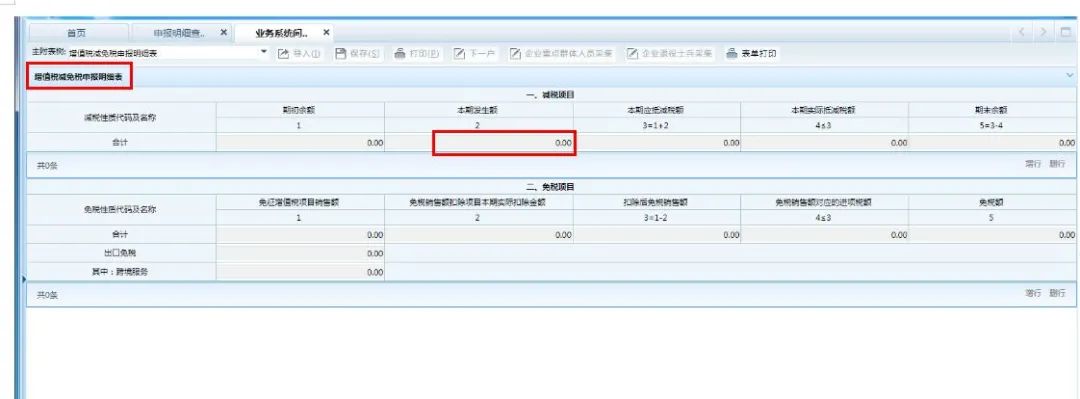Select the 跨境服务 amount cell
Screen dimensions: 1080x399
click(x=300, y=272)
